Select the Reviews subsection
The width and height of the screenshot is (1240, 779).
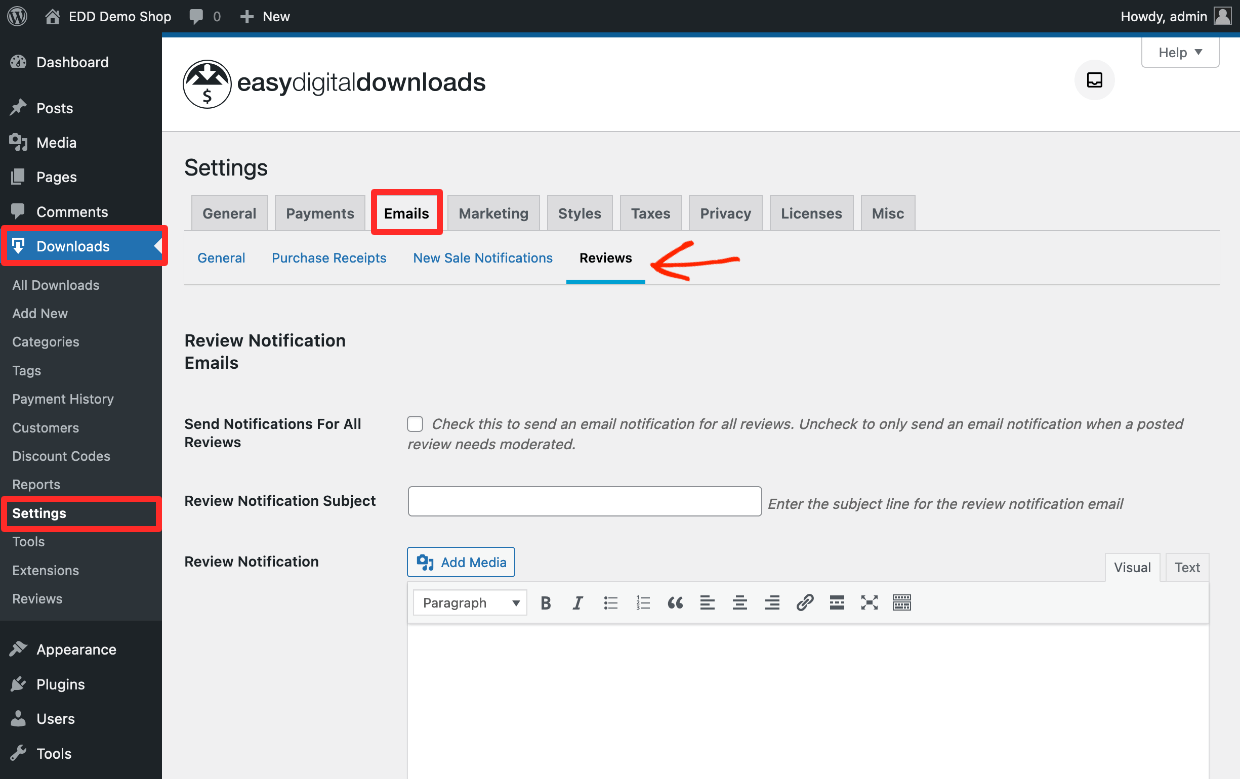pyautogui.click(x=606, y=258)
